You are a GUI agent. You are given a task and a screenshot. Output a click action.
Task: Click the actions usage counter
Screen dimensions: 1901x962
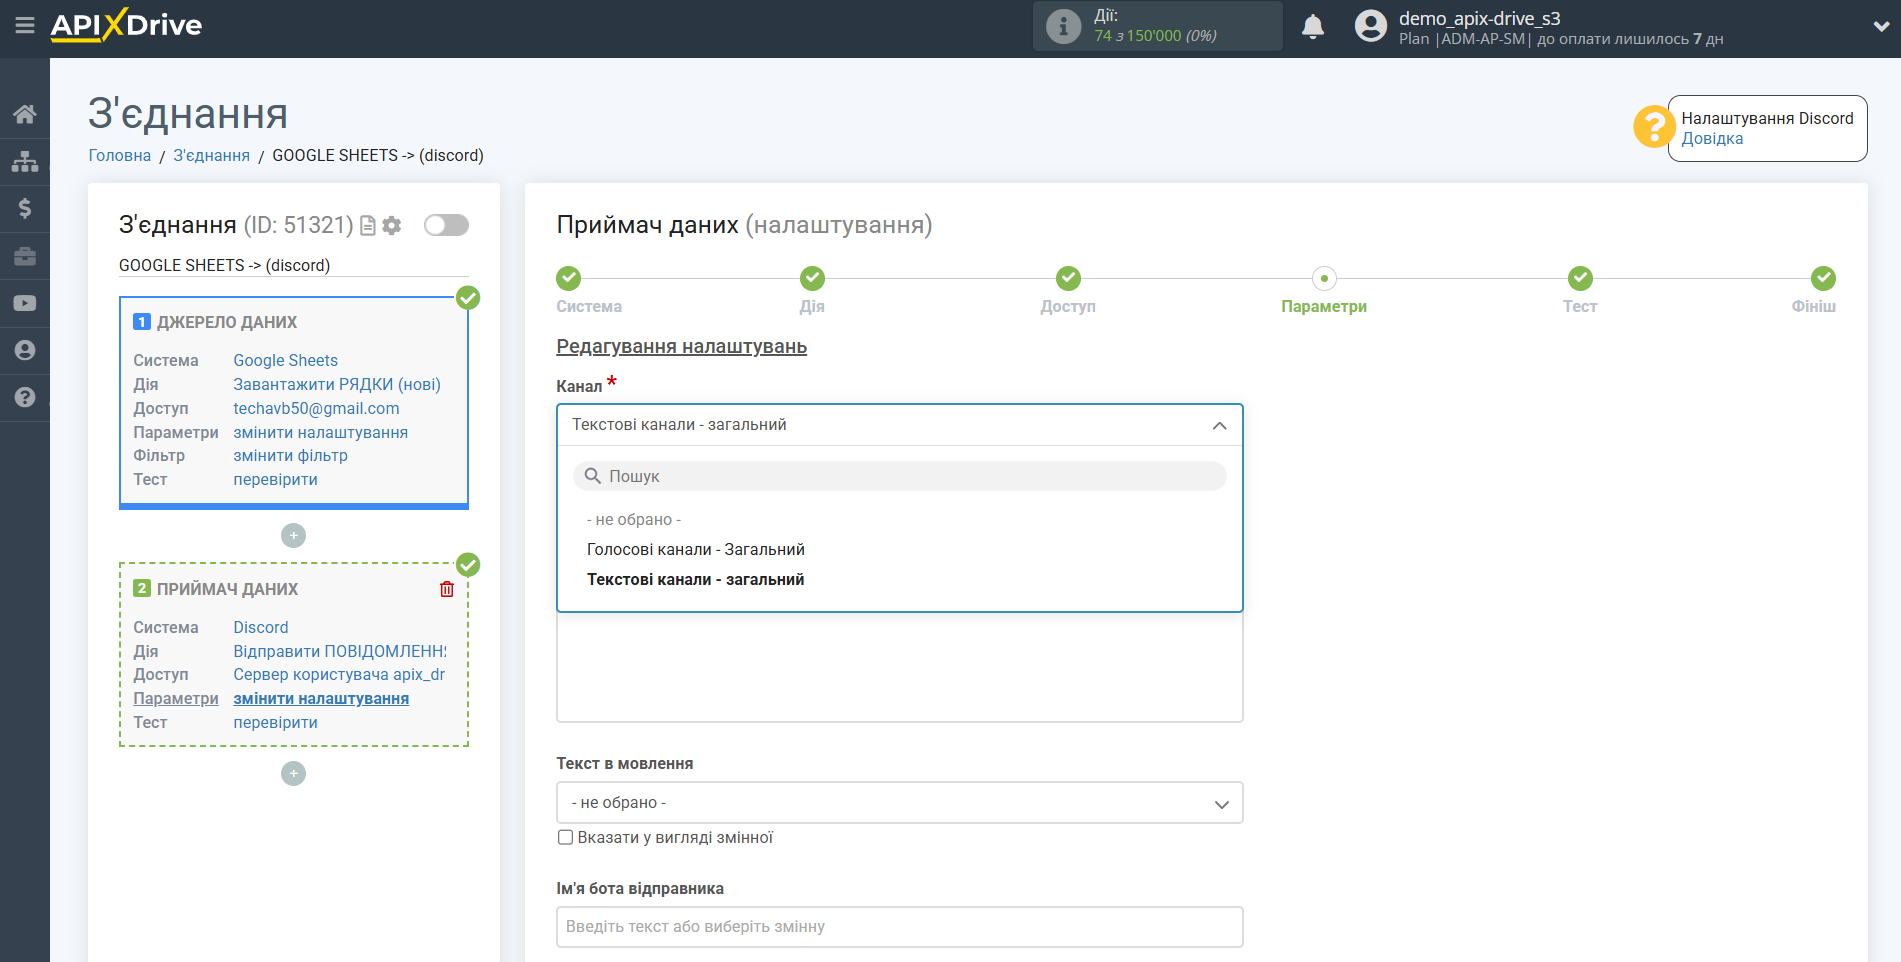click(x=1155, y=36)
